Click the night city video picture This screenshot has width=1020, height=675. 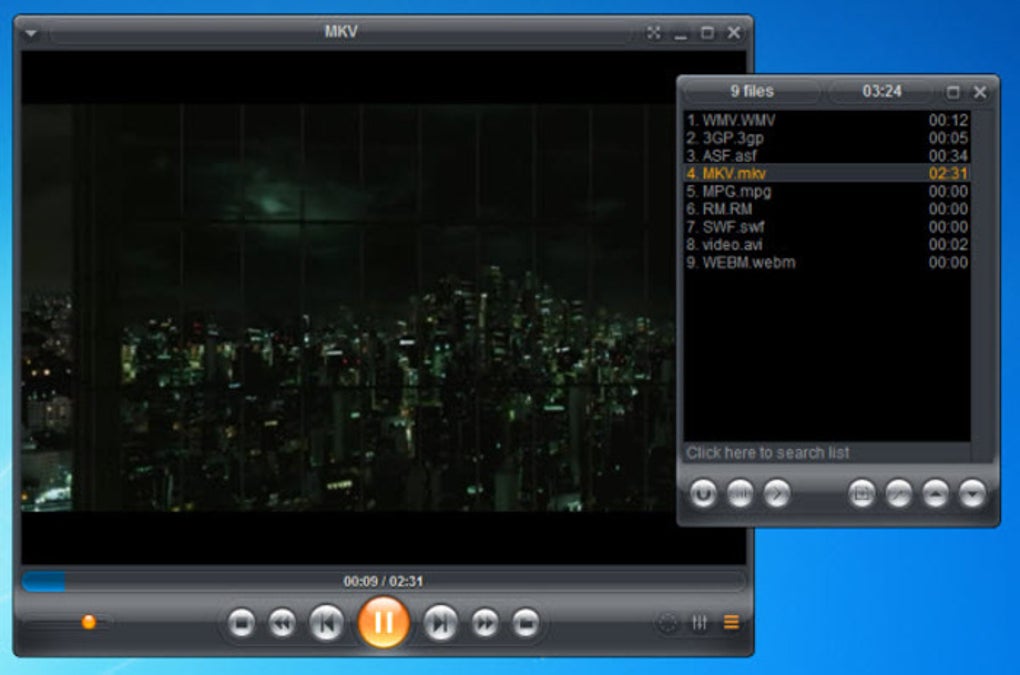point(348,307)
